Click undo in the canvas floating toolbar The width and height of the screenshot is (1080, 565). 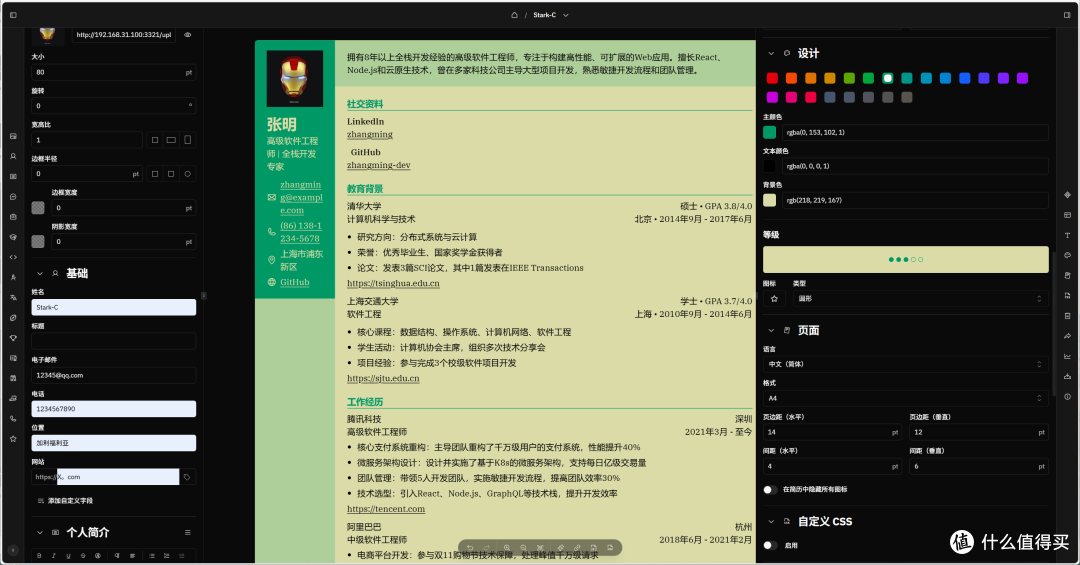click(x=470, y=548)
